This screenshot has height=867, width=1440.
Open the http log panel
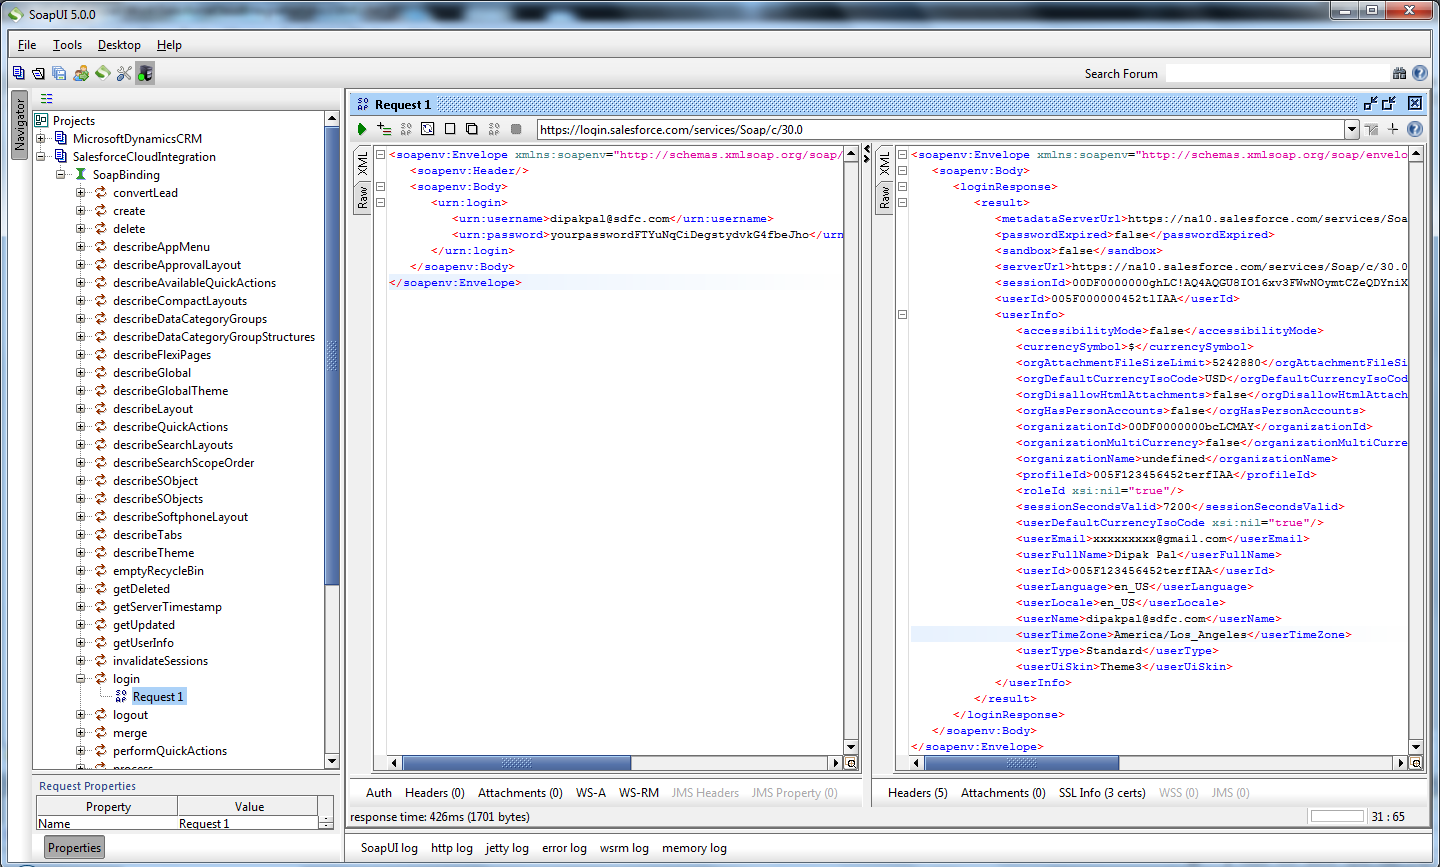pos(452,848)
